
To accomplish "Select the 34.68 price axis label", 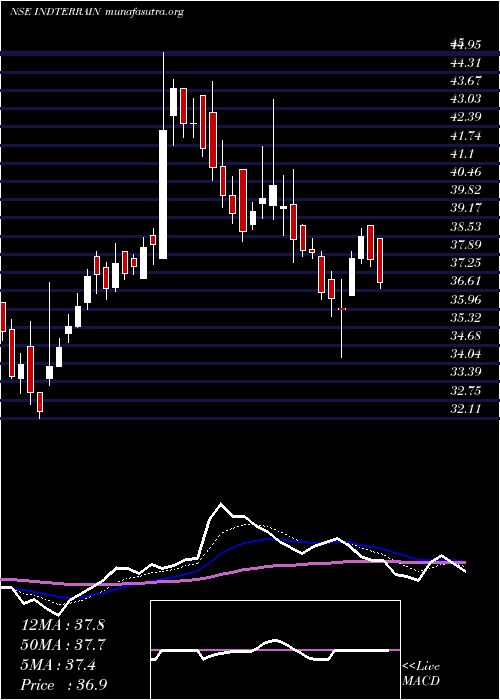I will coord(465,336).
